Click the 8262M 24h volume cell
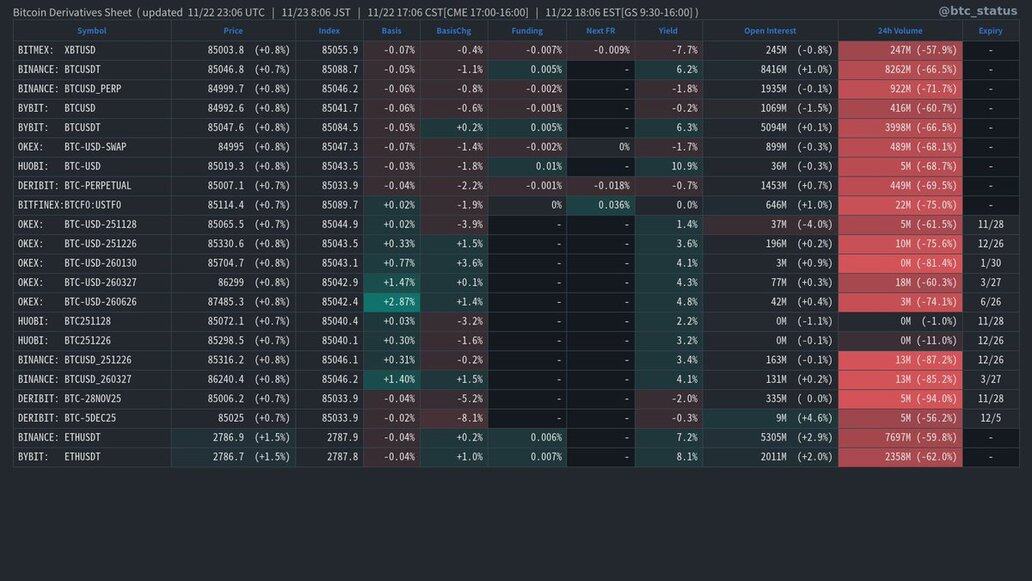 900,70
